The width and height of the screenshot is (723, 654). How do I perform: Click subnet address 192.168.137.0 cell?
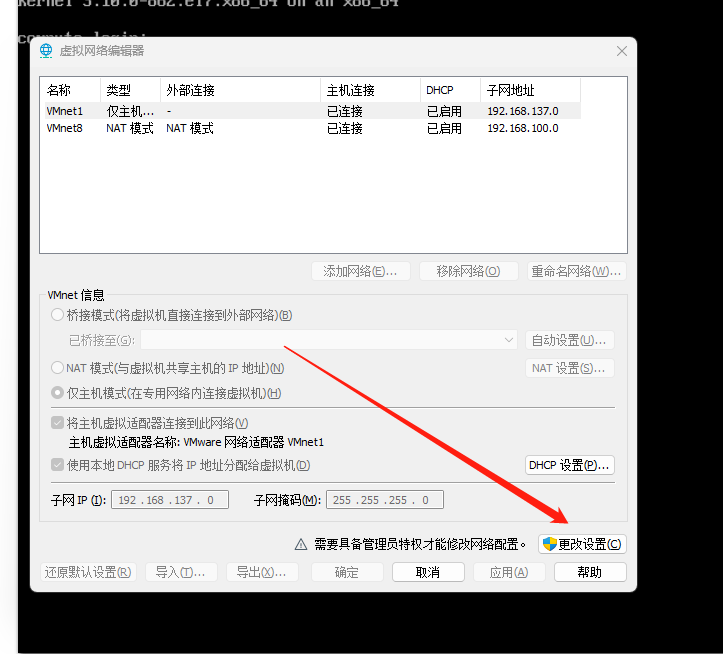[523, 111]
